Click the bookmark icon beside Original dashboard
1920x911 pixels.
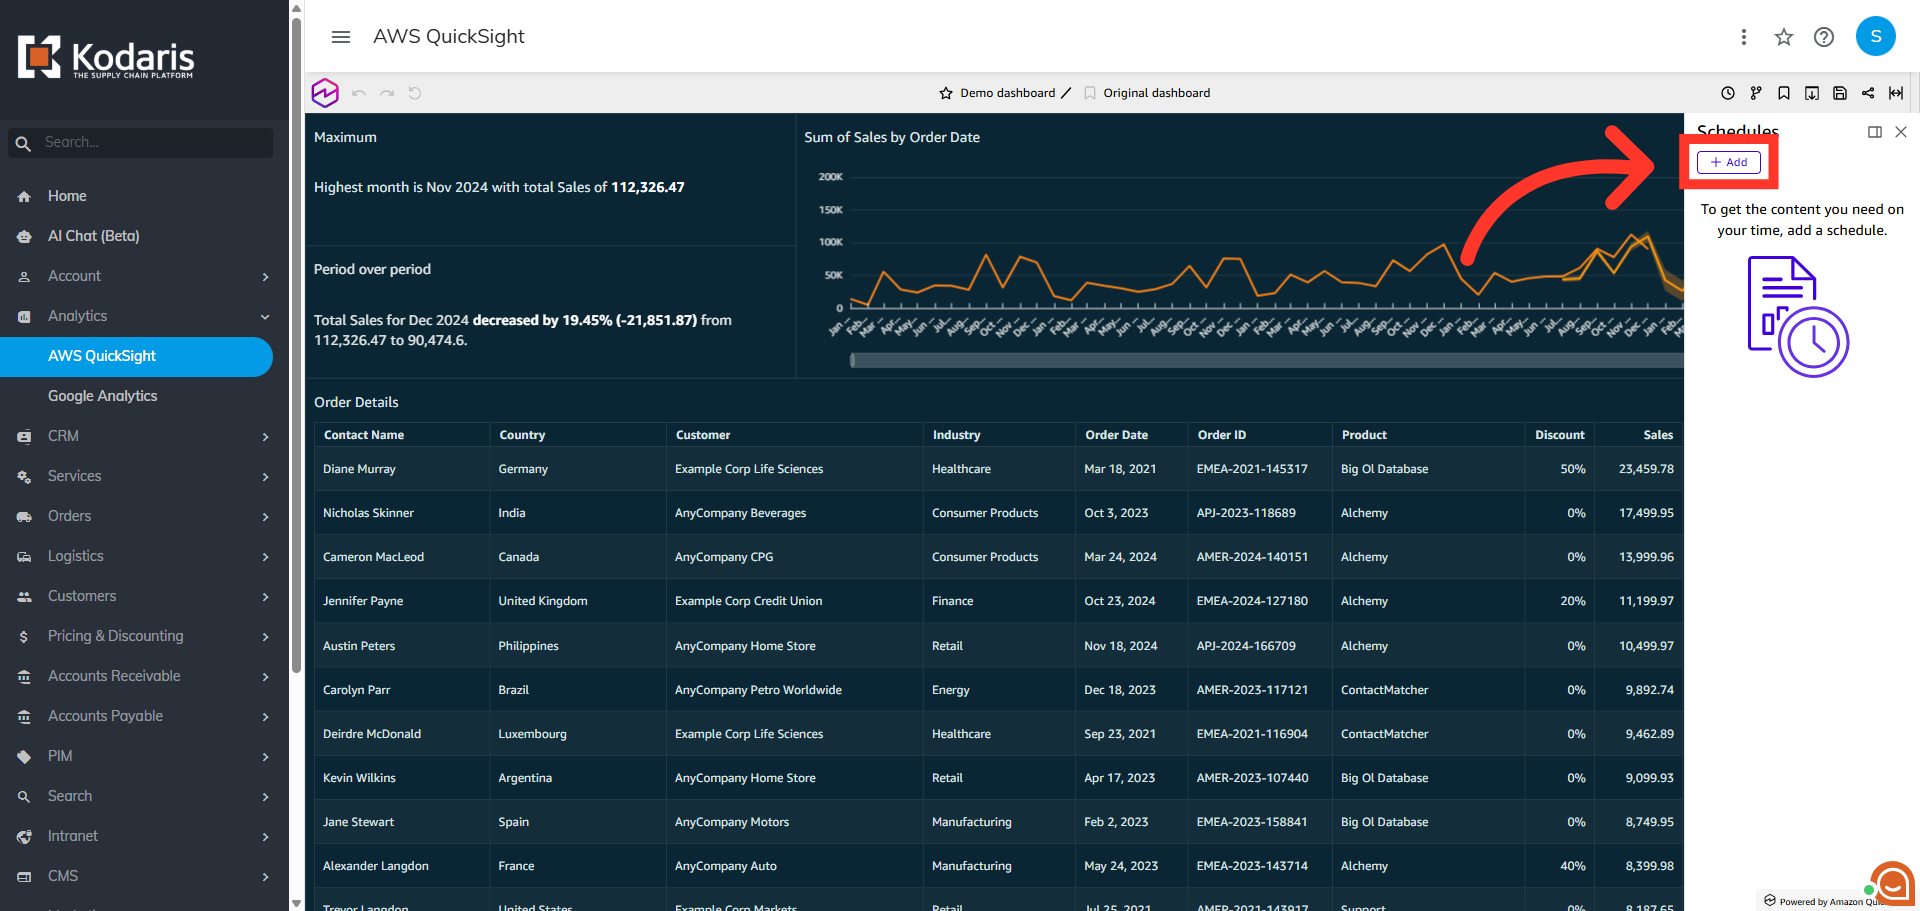1090,93
